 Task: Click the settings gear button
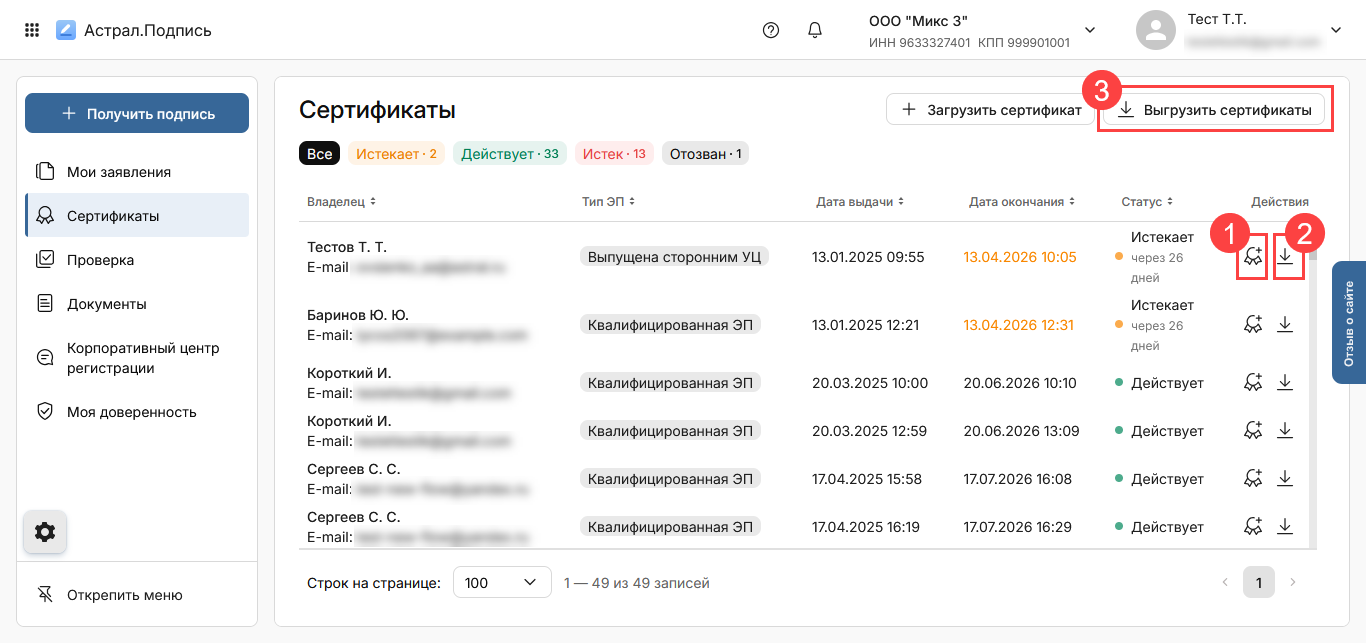(45, 532)
